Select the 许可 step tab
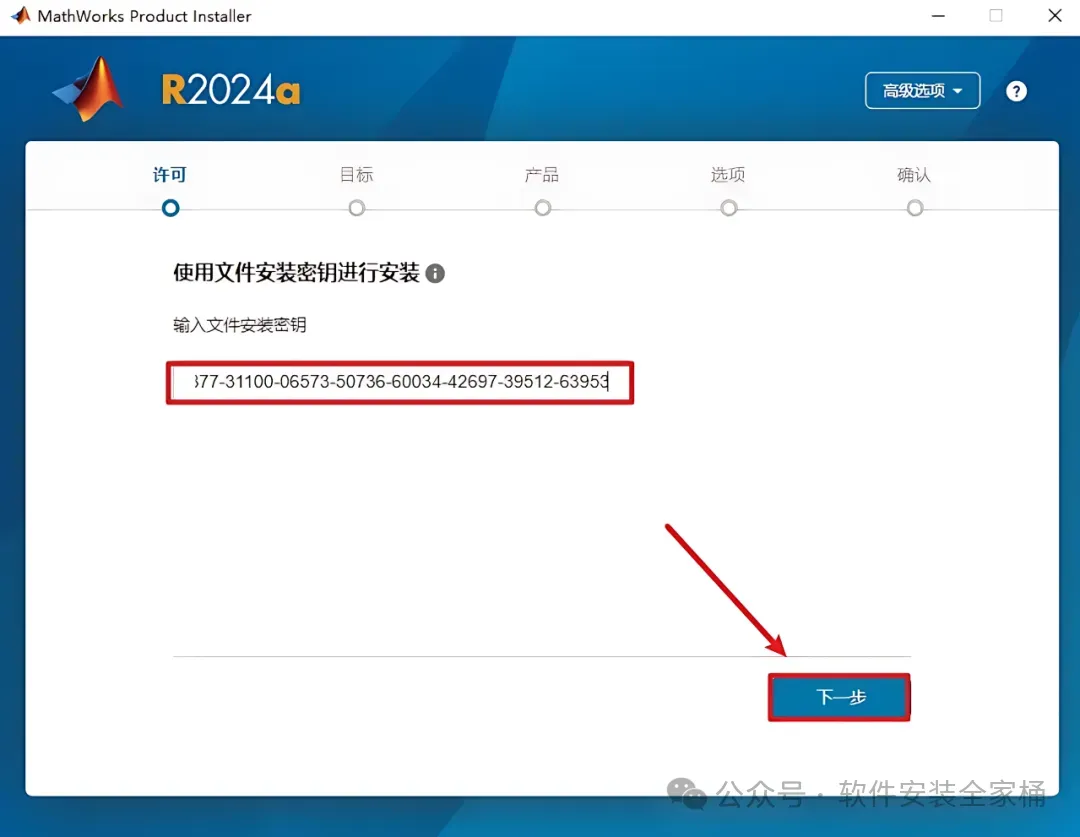1080x837 pixels. 170,175
